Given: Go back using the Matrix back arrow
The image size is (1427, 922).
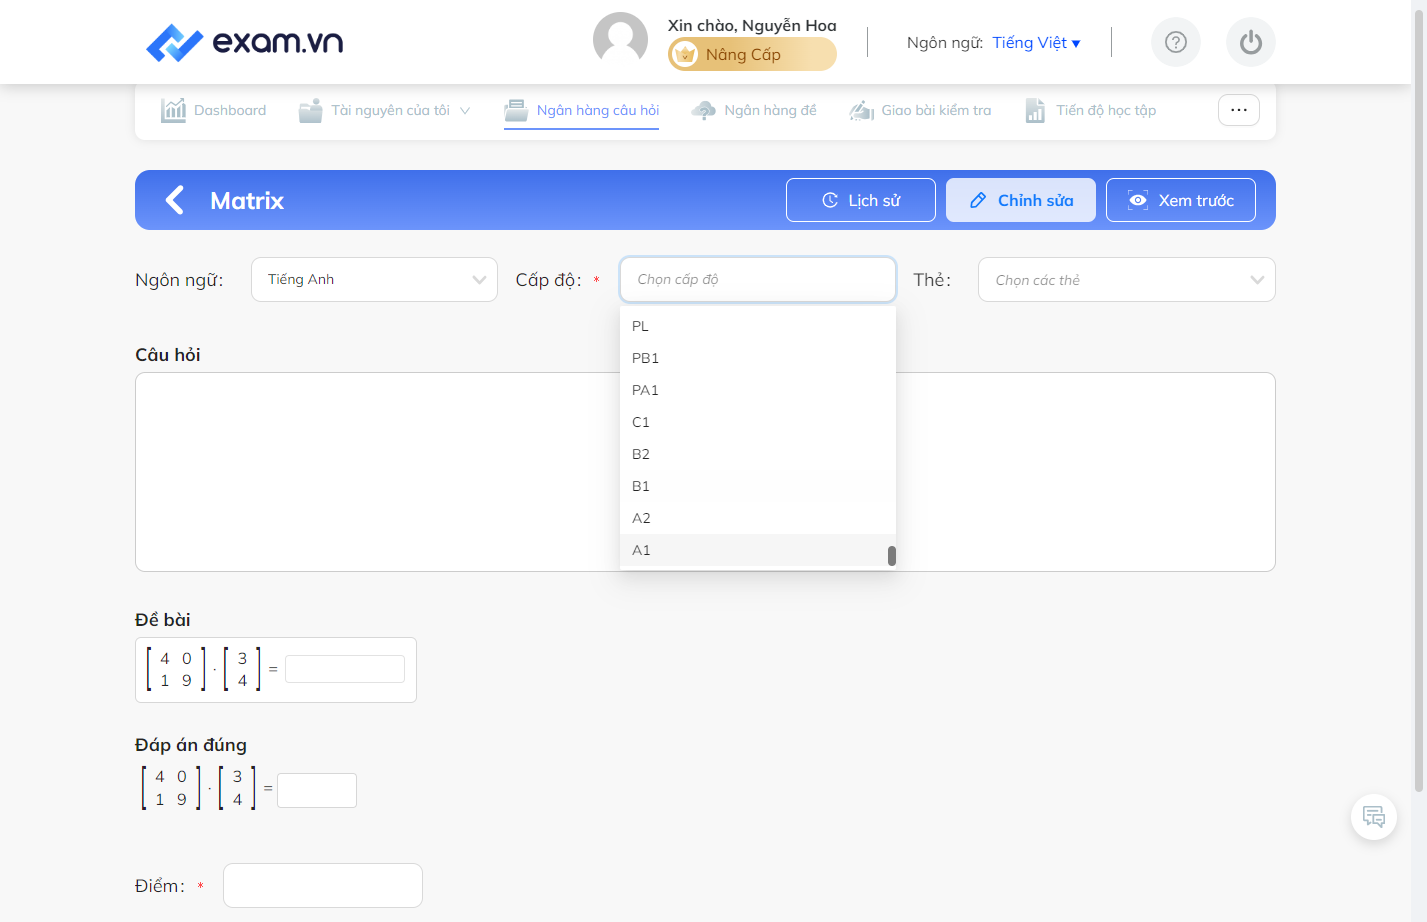Looking at the screenshot, I should click(175, 200).
